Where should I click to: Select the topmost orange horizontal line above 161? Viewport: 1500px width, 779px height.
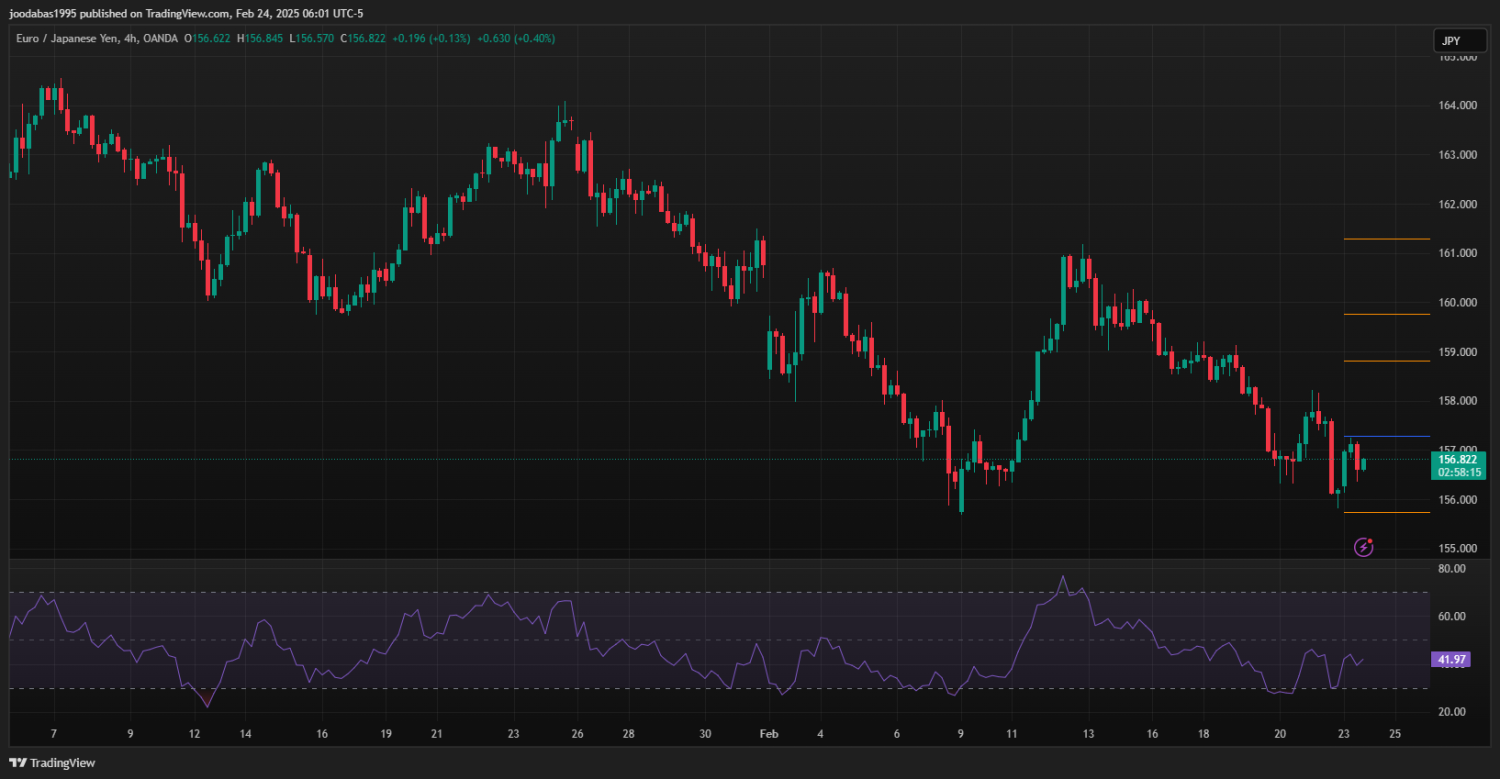pos(1387,239)
